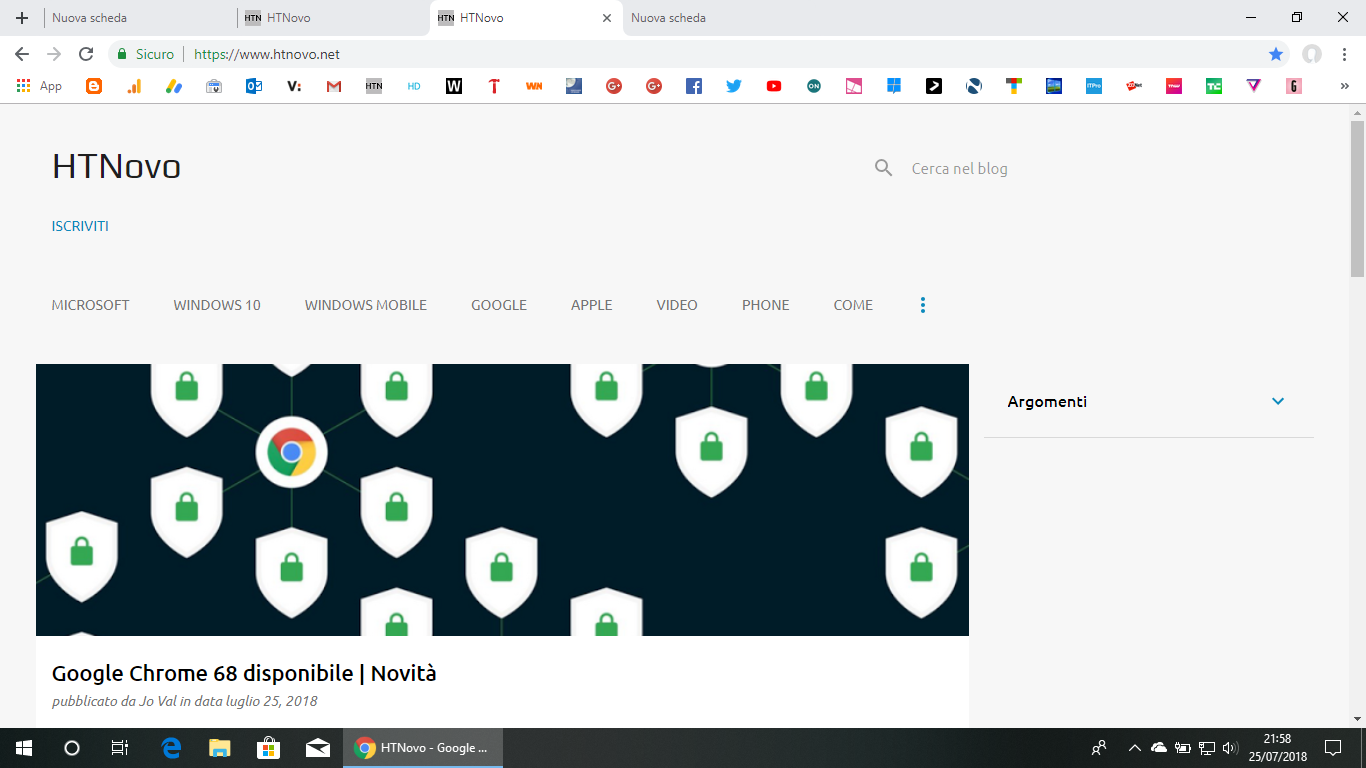This screenshot has height=768, width=1366.
Task: Open the Google Chrome 68 disponibile article
Action: [x=244, y=673]
